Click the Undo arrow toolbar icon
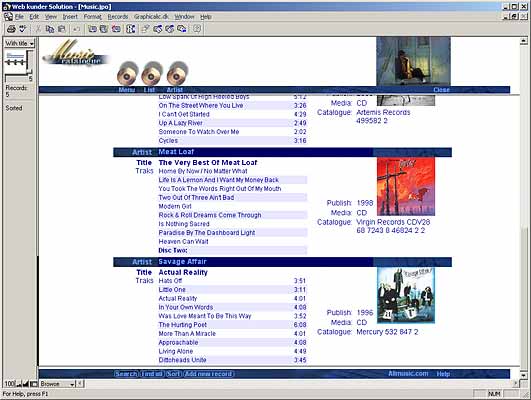Screen dimensions: 531x400 pyautogui.click(x=77, y=29)
